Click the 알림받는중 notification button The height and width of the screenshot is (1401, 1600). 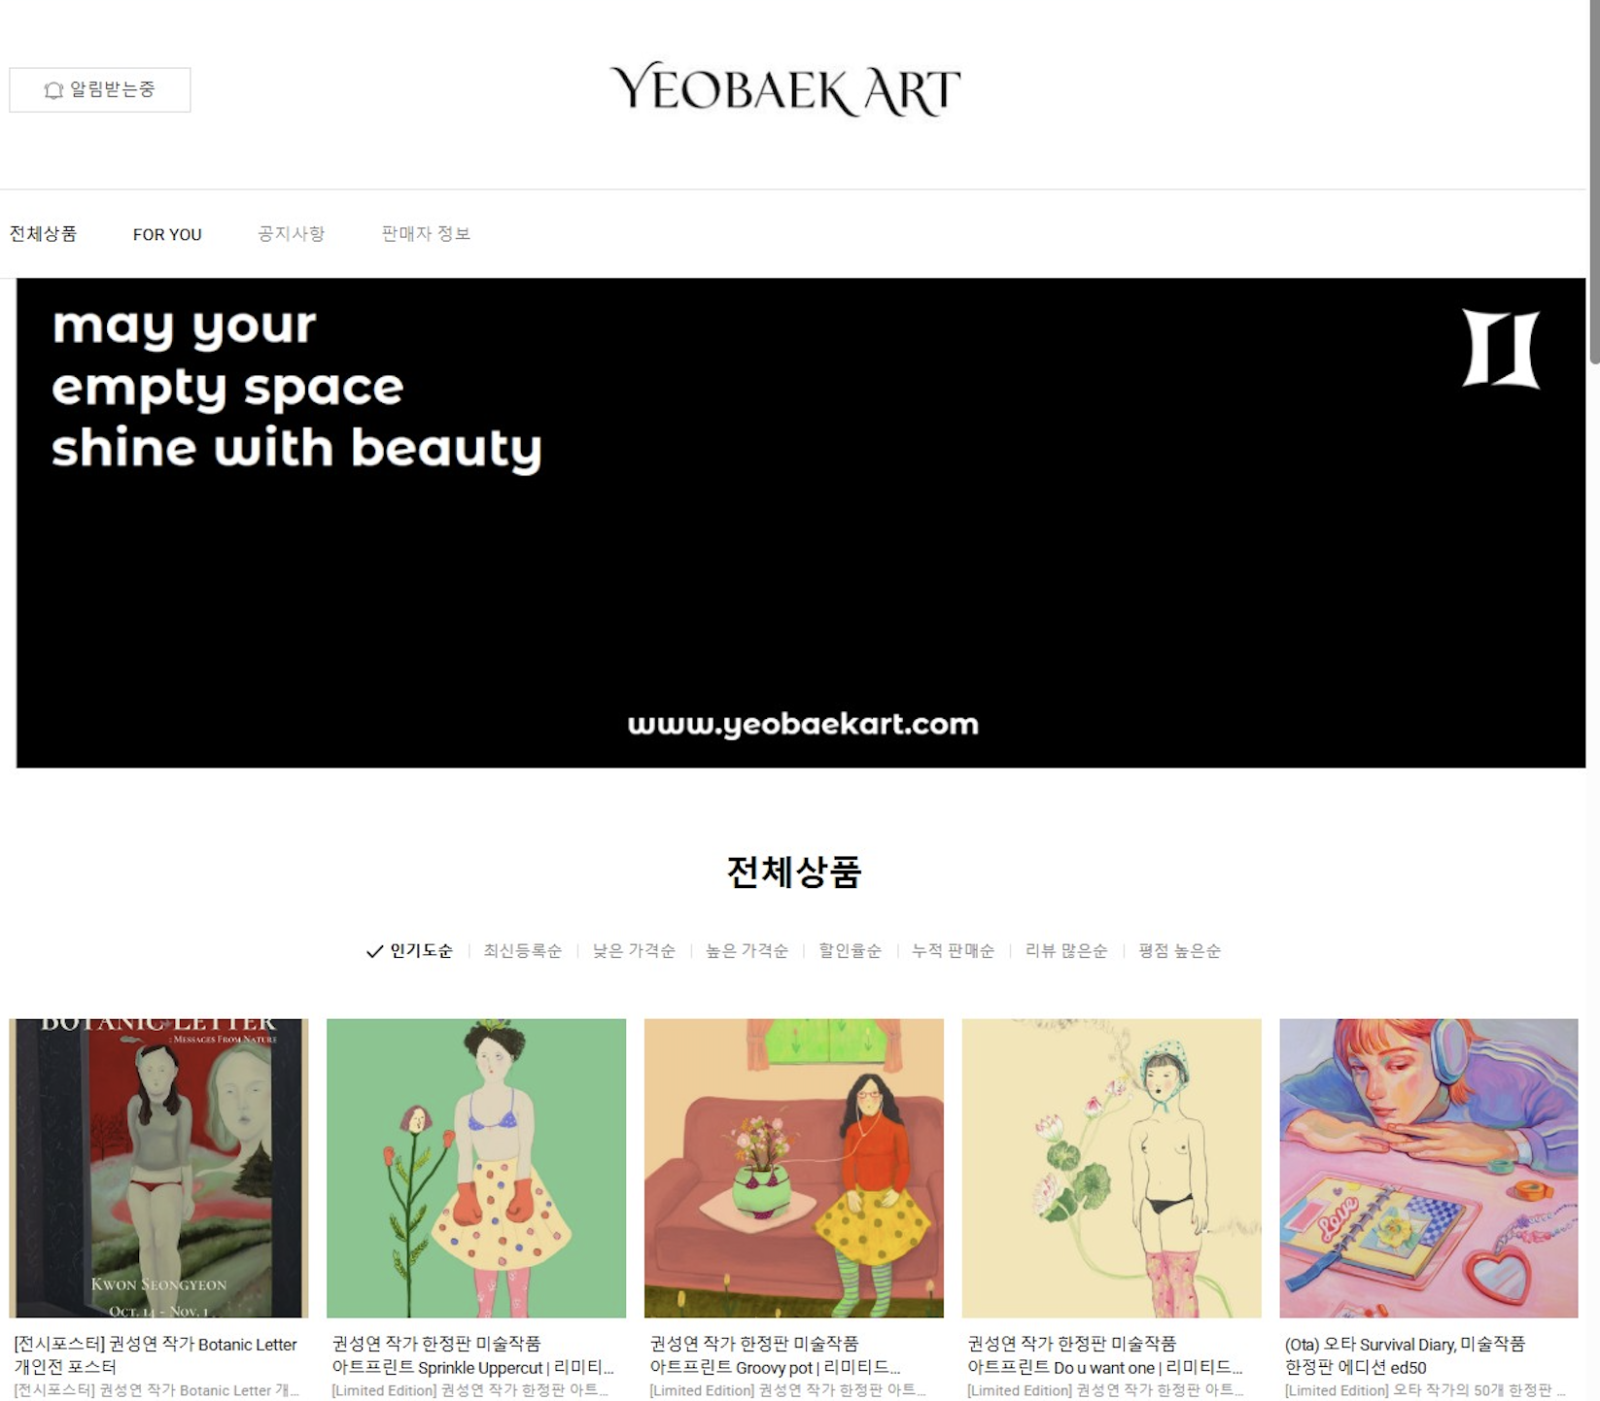click(100, 90)
